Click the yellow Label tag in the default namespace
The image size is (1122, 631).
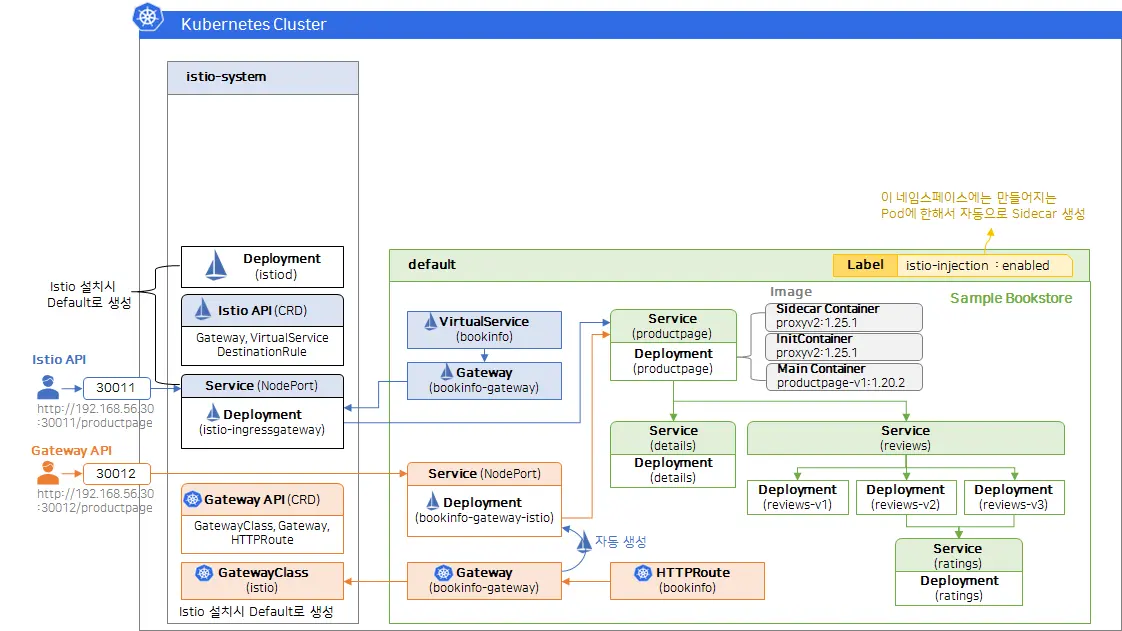pos(864,265)
